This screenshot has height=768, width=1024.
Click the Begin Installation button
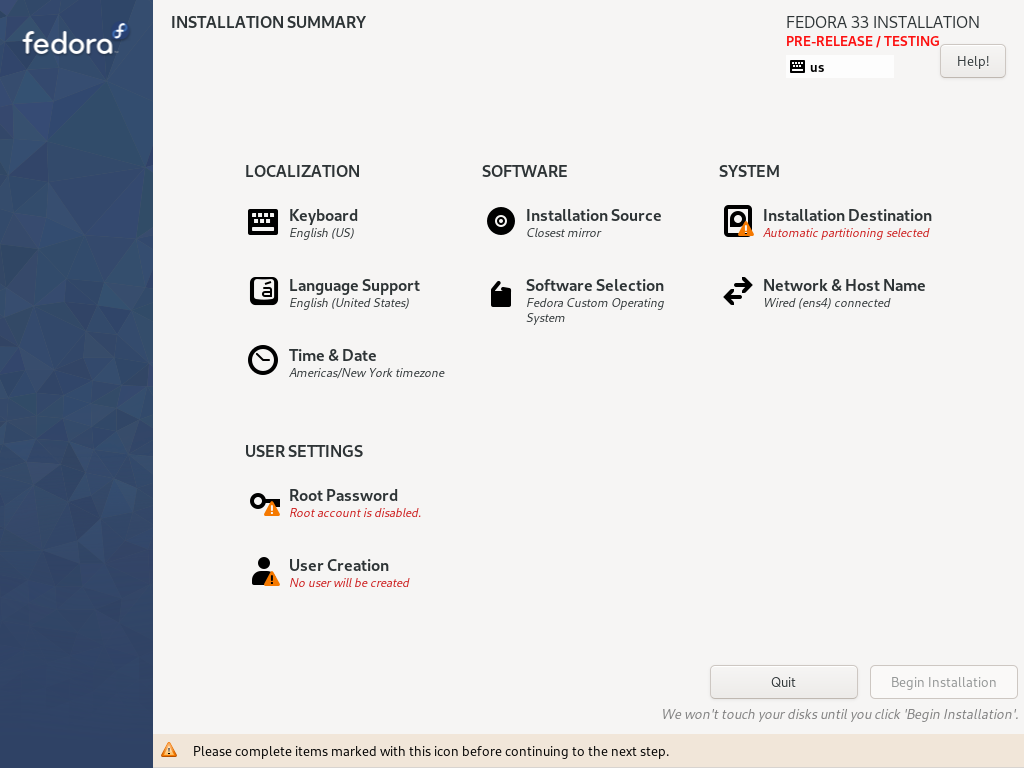pyautogui.click(x=944, y=682)
